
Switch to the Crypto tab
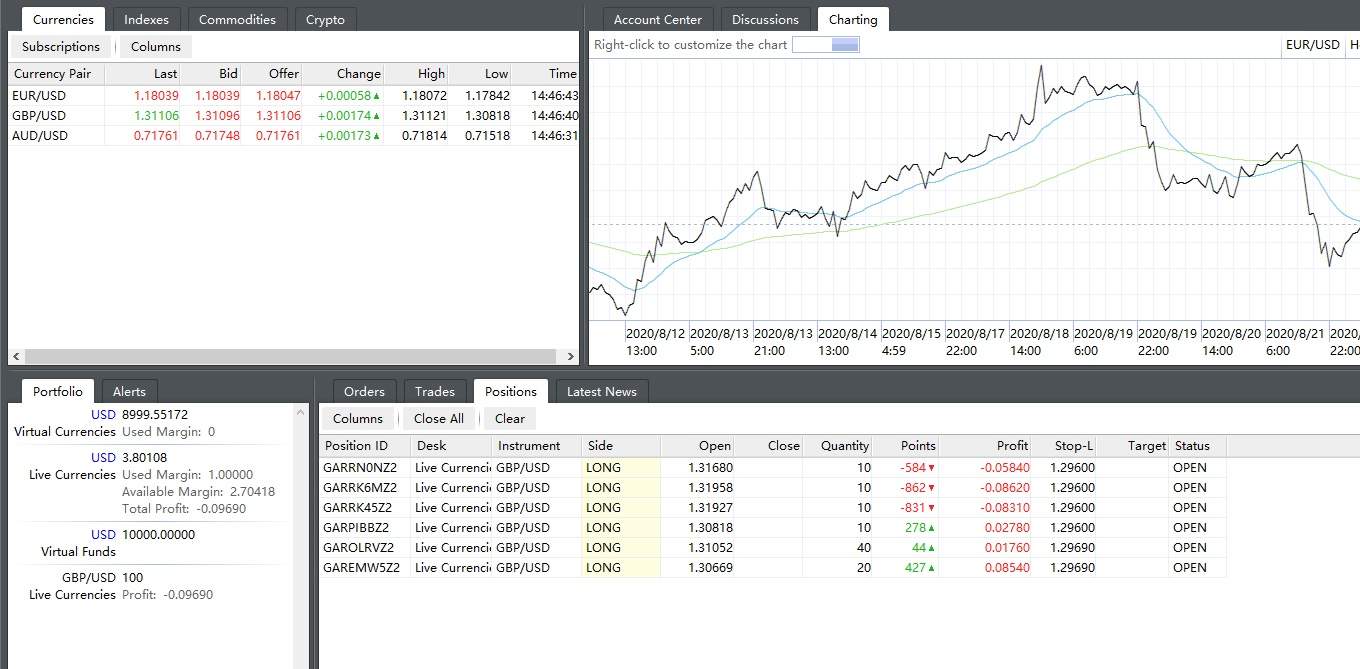[325, 19]
